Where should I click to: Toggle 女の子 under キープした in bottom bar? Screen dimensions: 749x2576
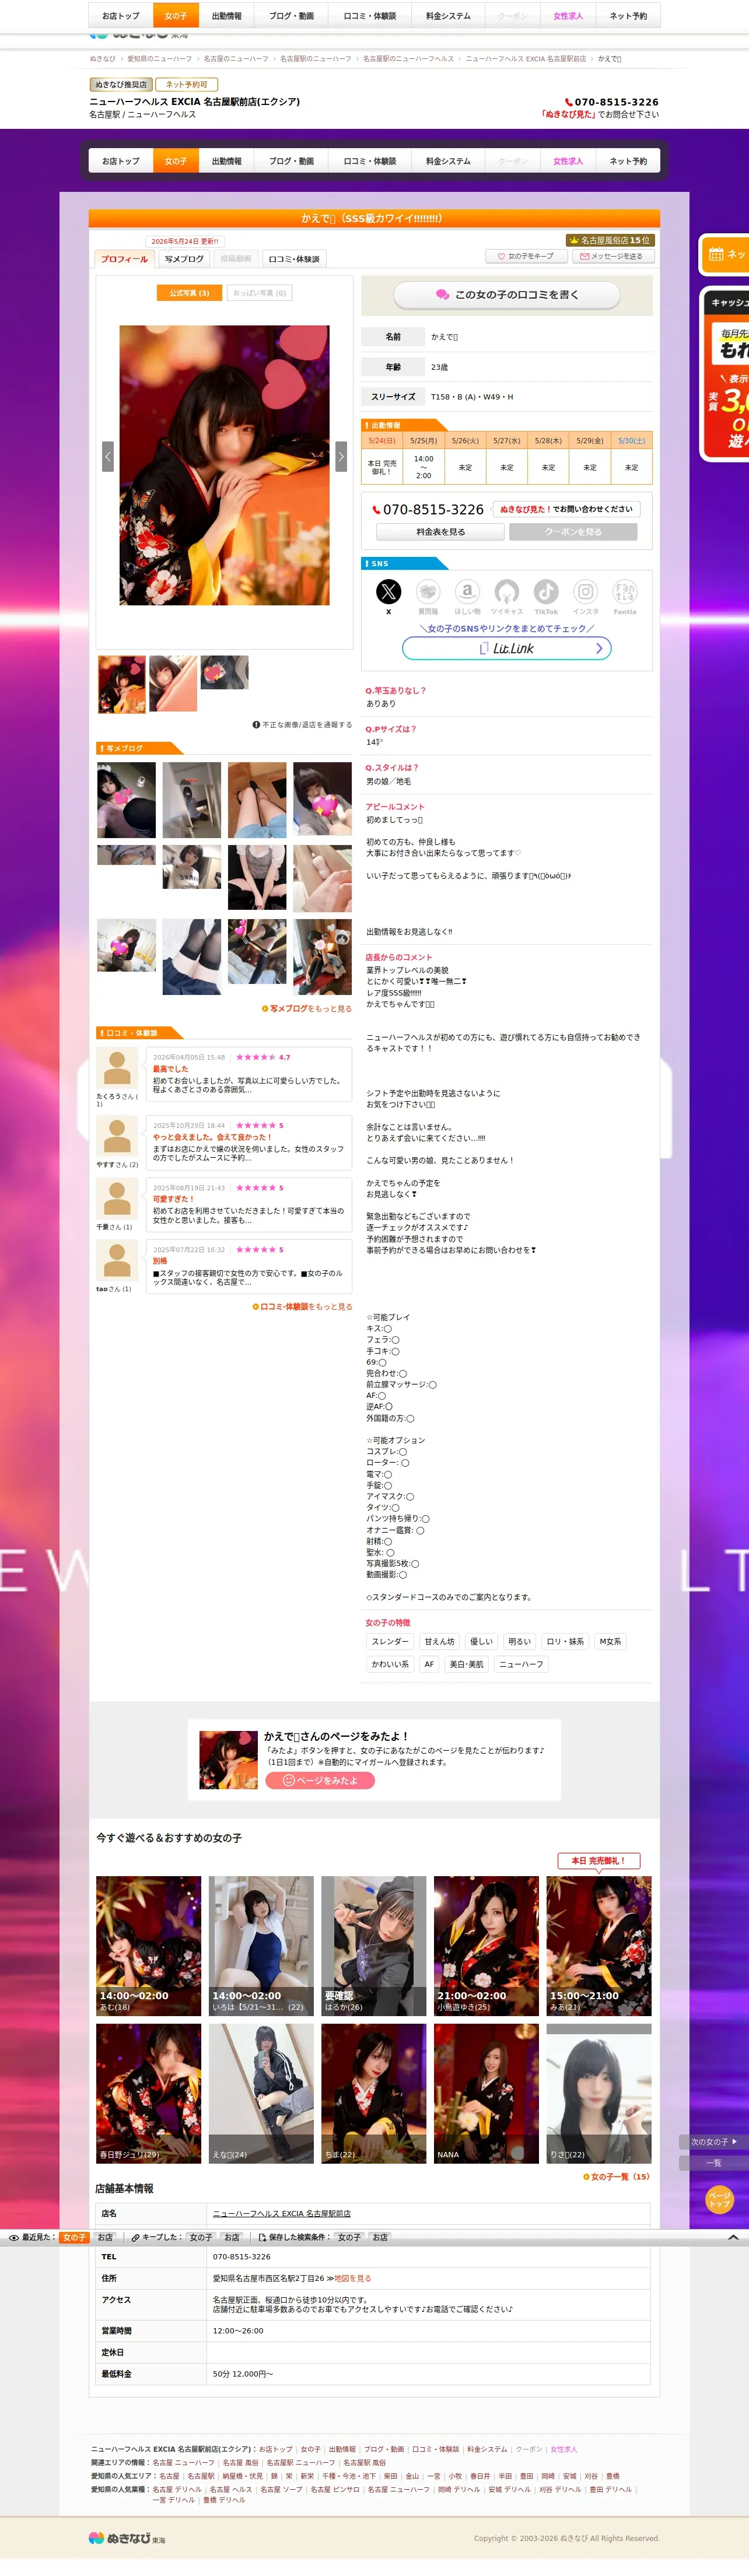[201, 2237]
